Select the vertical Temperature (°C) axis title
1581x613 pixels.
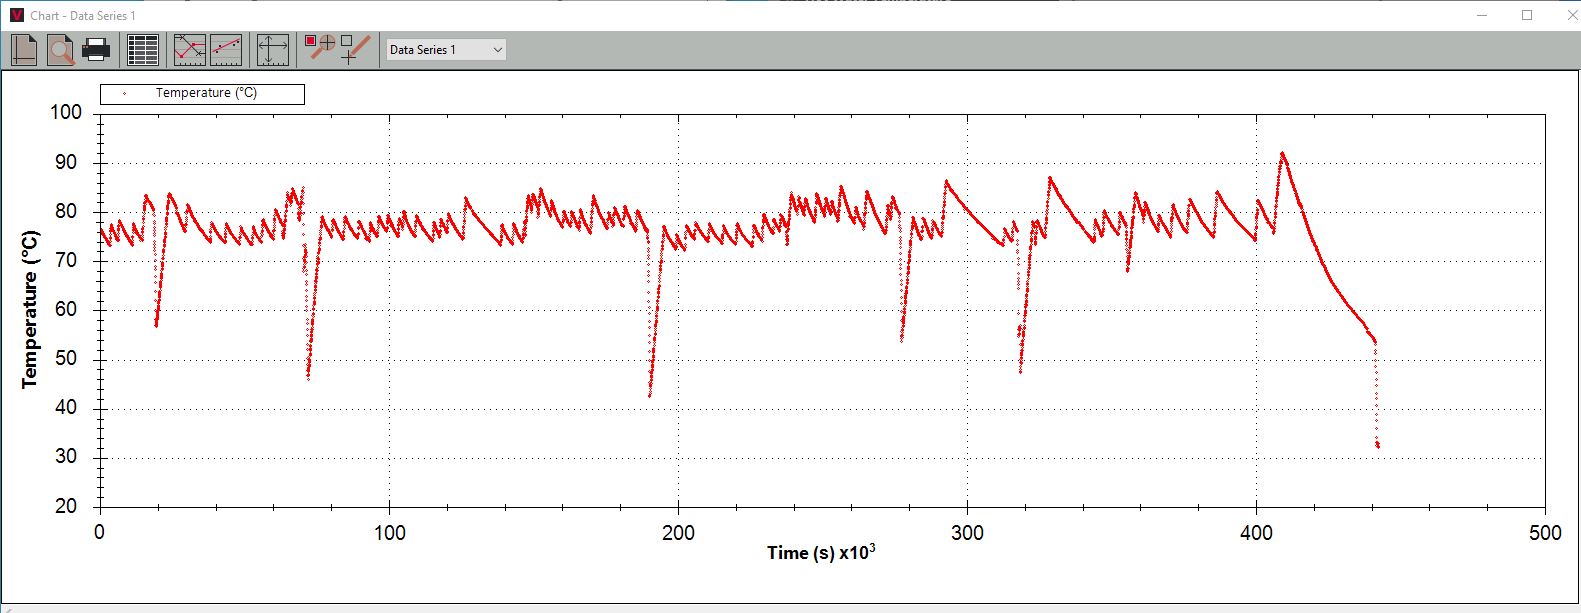pos(30,309)
